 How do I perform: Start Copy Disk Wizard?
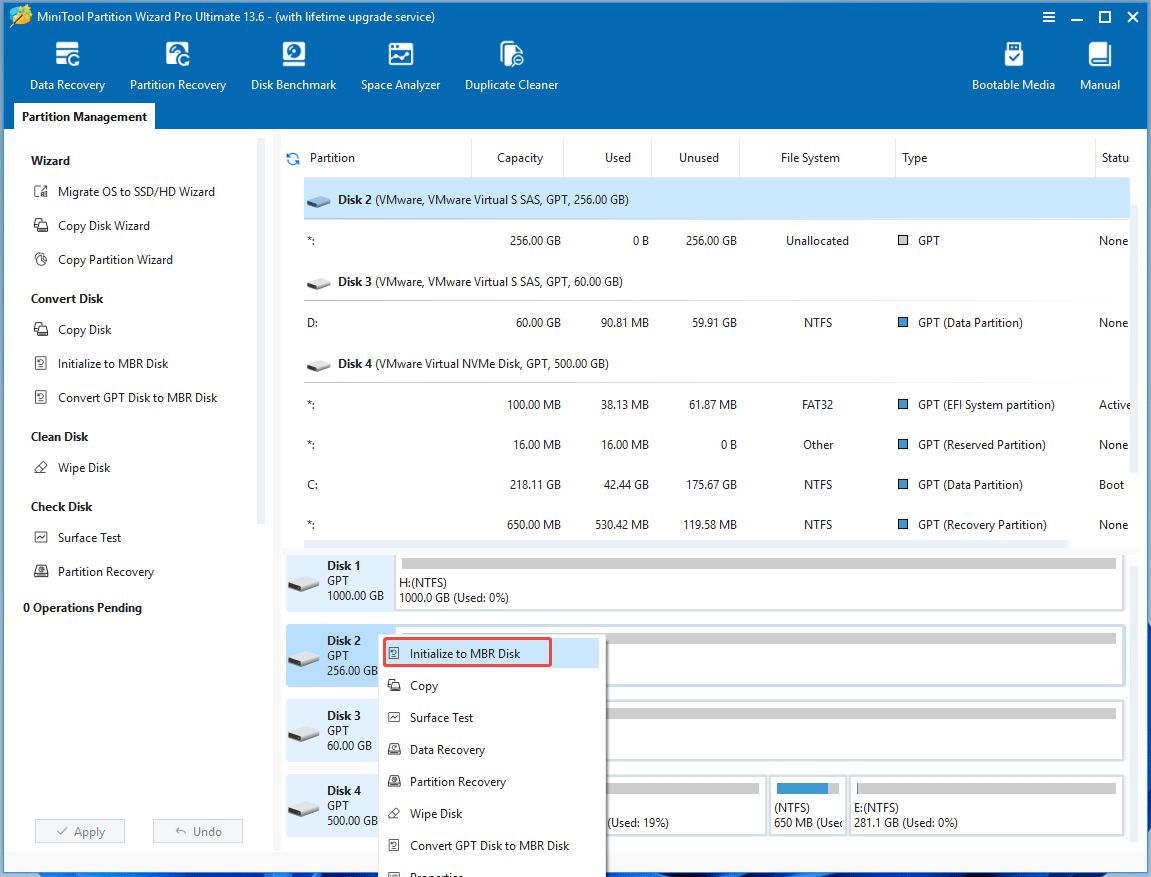[x=92, y=225]
